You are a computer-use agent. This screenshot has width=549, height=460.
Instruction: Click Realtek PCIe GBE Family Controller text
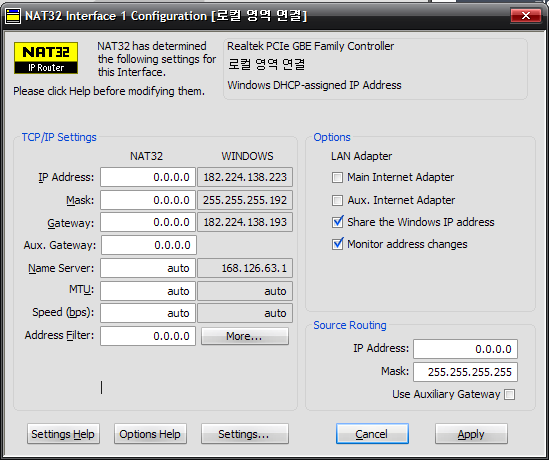(311, 46)
